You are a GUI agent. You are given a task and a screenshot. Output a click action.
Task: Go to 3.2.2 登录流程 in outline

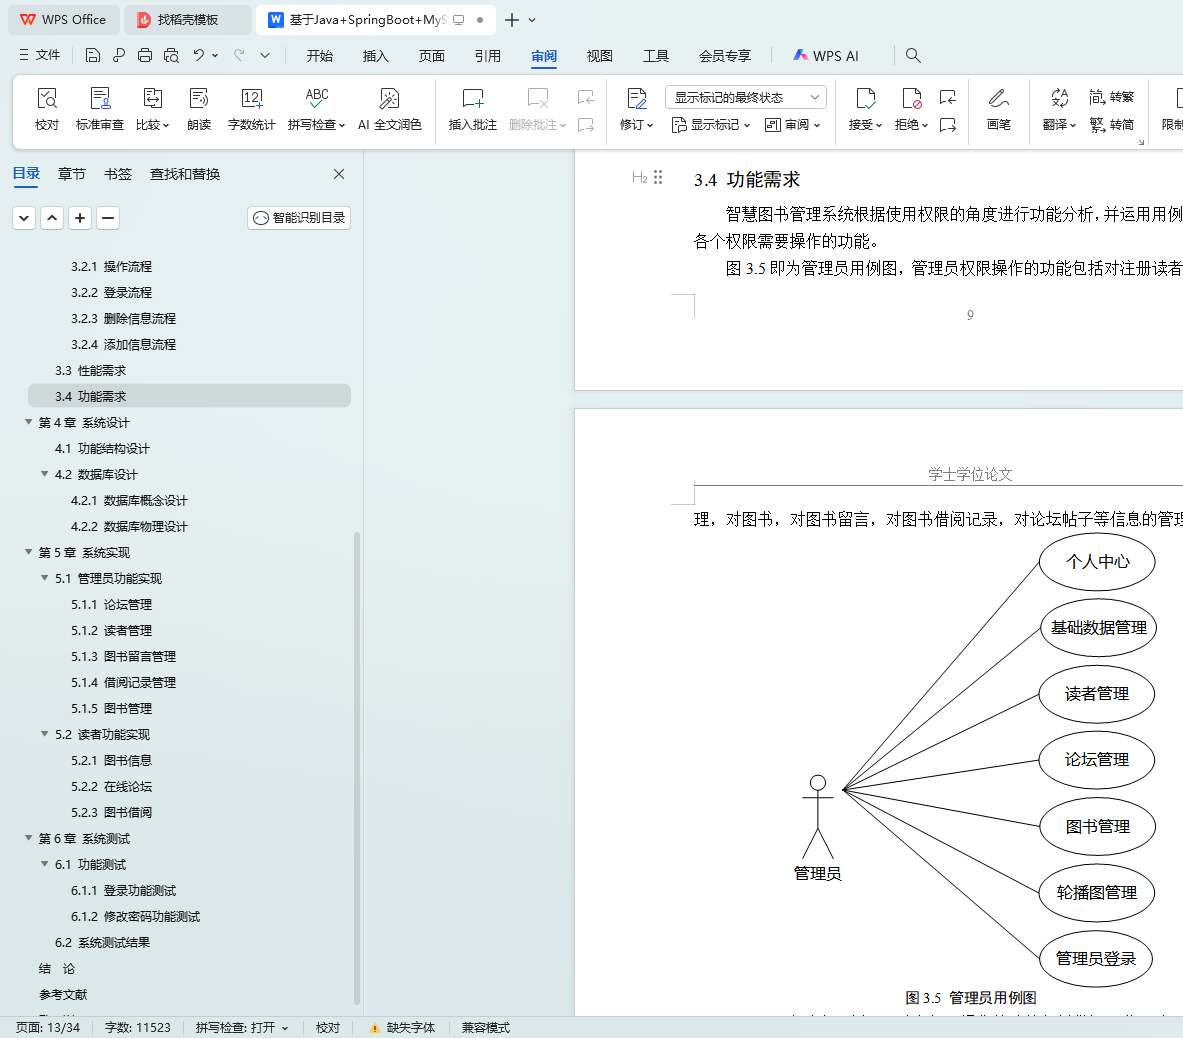[x=112, y=292]
